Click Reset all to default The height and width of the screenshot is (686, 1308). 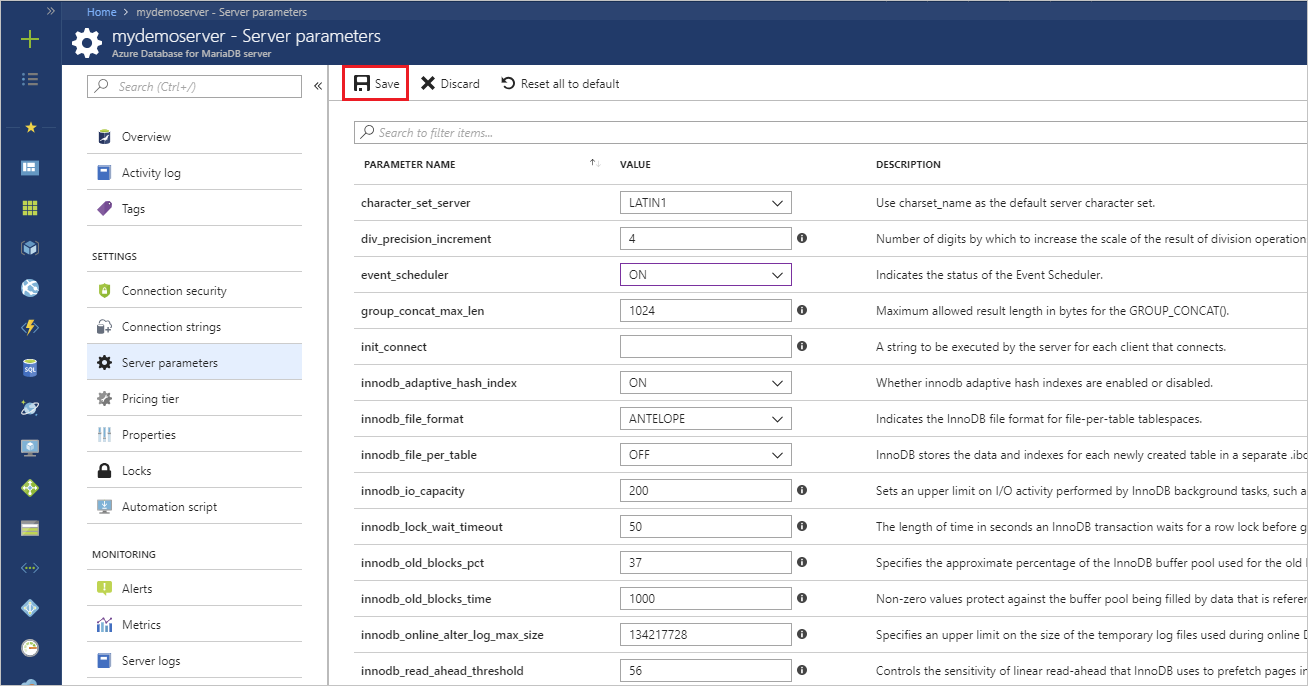pyautogui.click(x=560, y=84)
